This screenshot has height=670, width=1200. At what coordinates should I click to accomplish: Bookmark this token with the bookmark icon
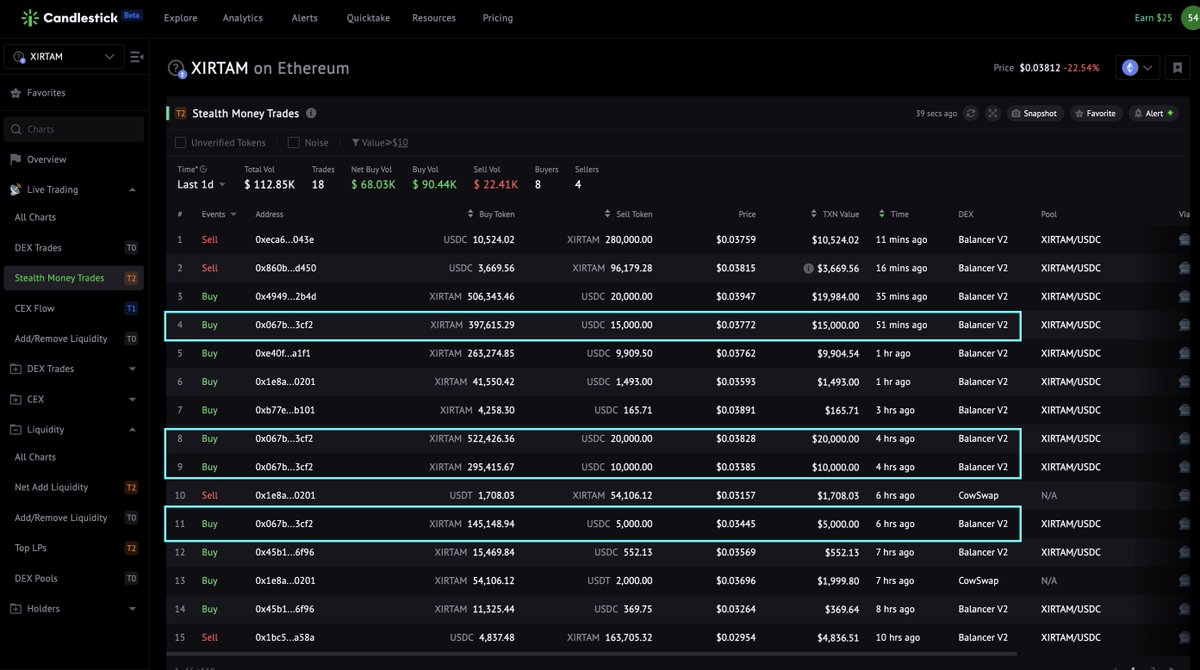click(x=1177, y=68)
